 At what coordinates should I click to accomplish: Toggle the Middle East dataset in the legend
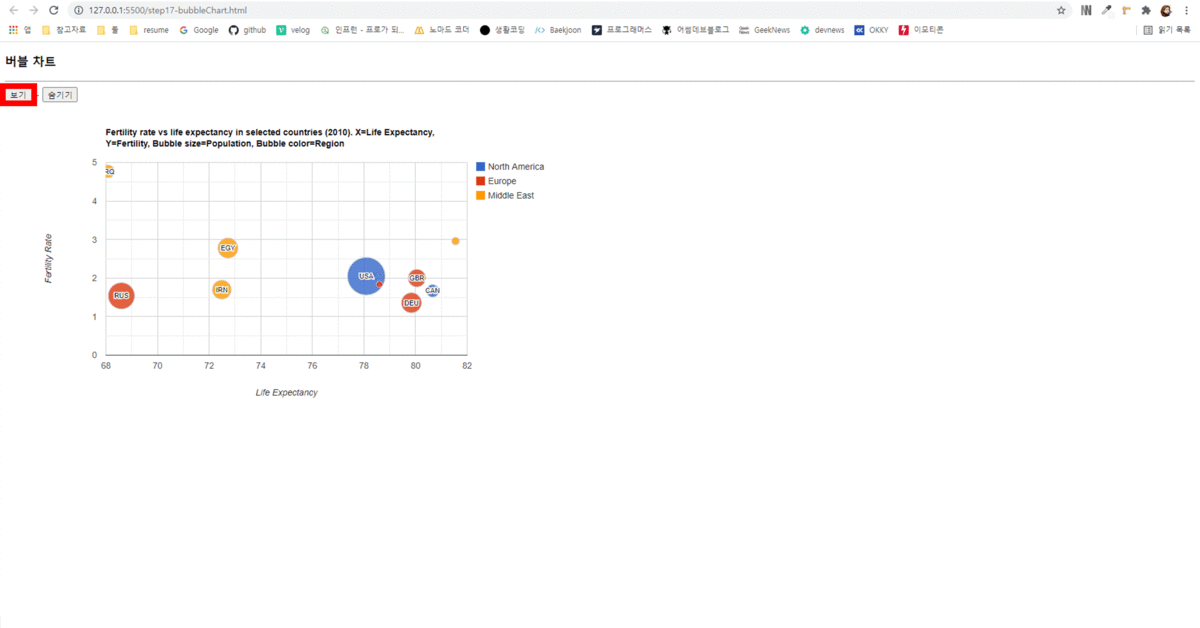pyautogui.click(x=505, y=196)
